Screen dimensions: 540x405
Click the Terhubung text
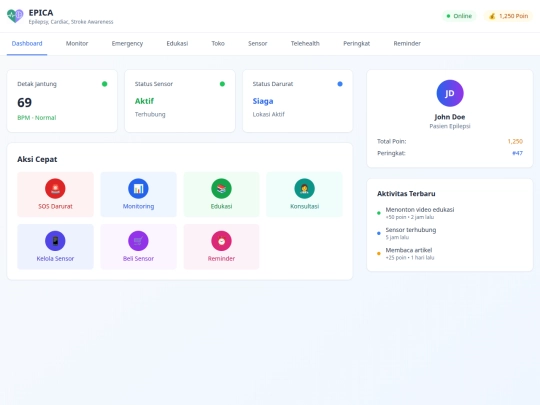(x=150, y=114)
